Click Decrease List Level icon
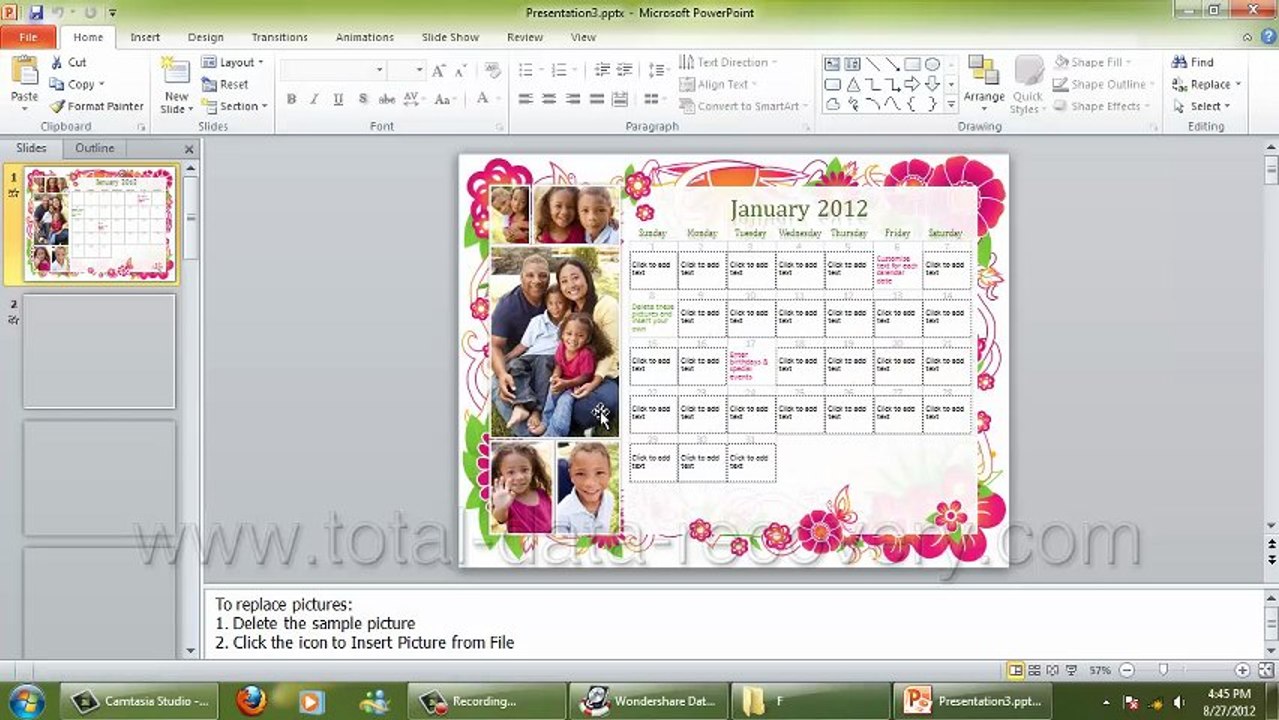Screen dimensions: 1279x720 [602, 70]
